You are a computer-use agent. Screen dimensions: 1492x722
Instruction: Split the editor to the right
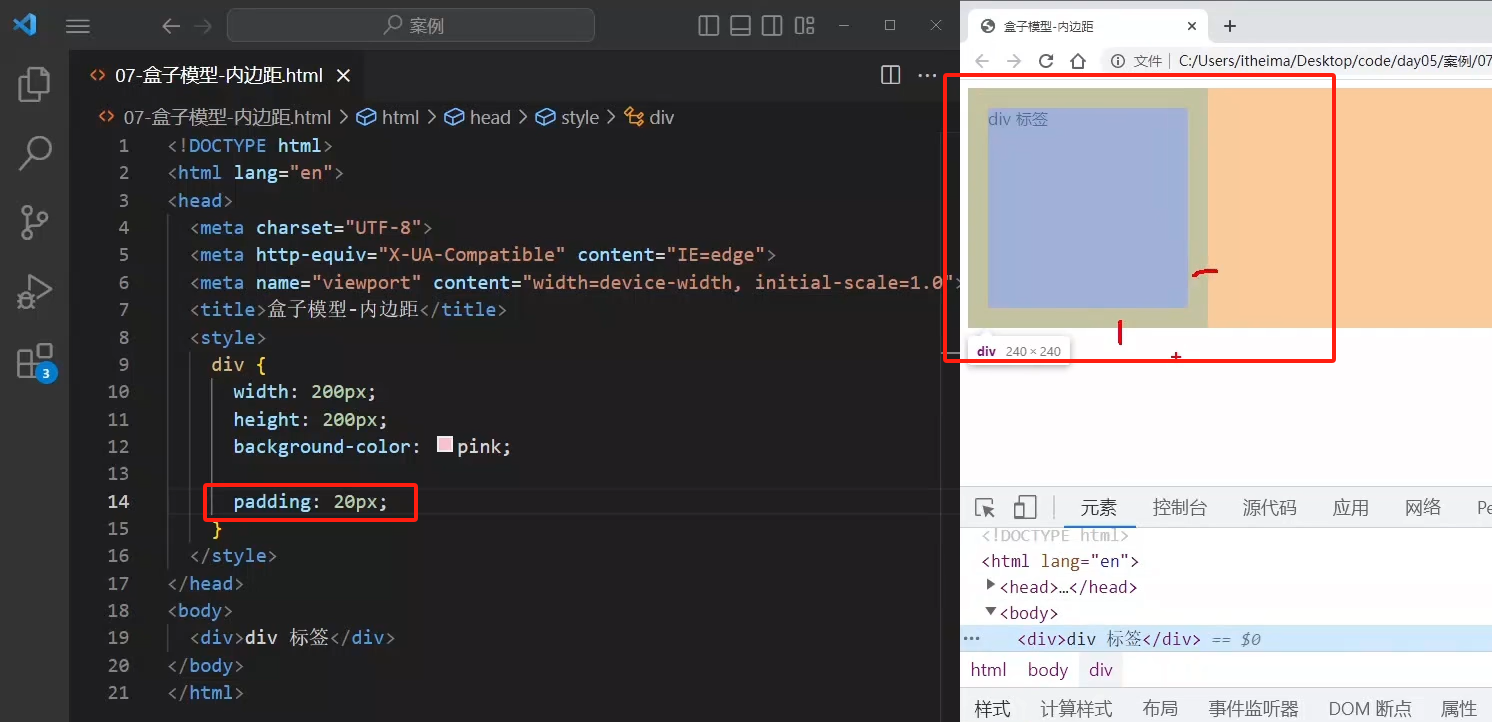(x=890, y=75)
